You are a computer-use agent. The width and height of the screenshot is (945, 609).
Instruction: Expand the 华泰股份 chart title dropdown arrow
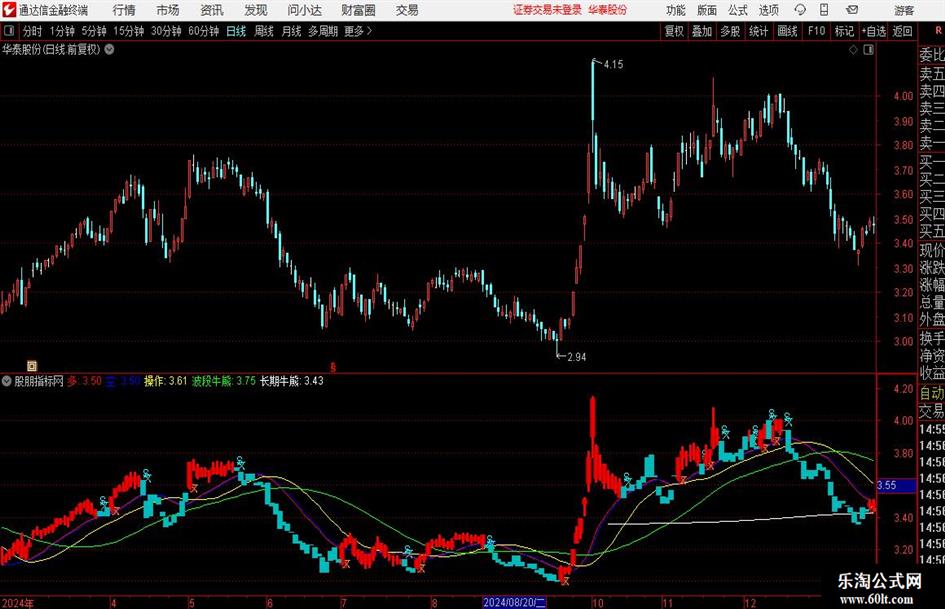tap(110, 50)
